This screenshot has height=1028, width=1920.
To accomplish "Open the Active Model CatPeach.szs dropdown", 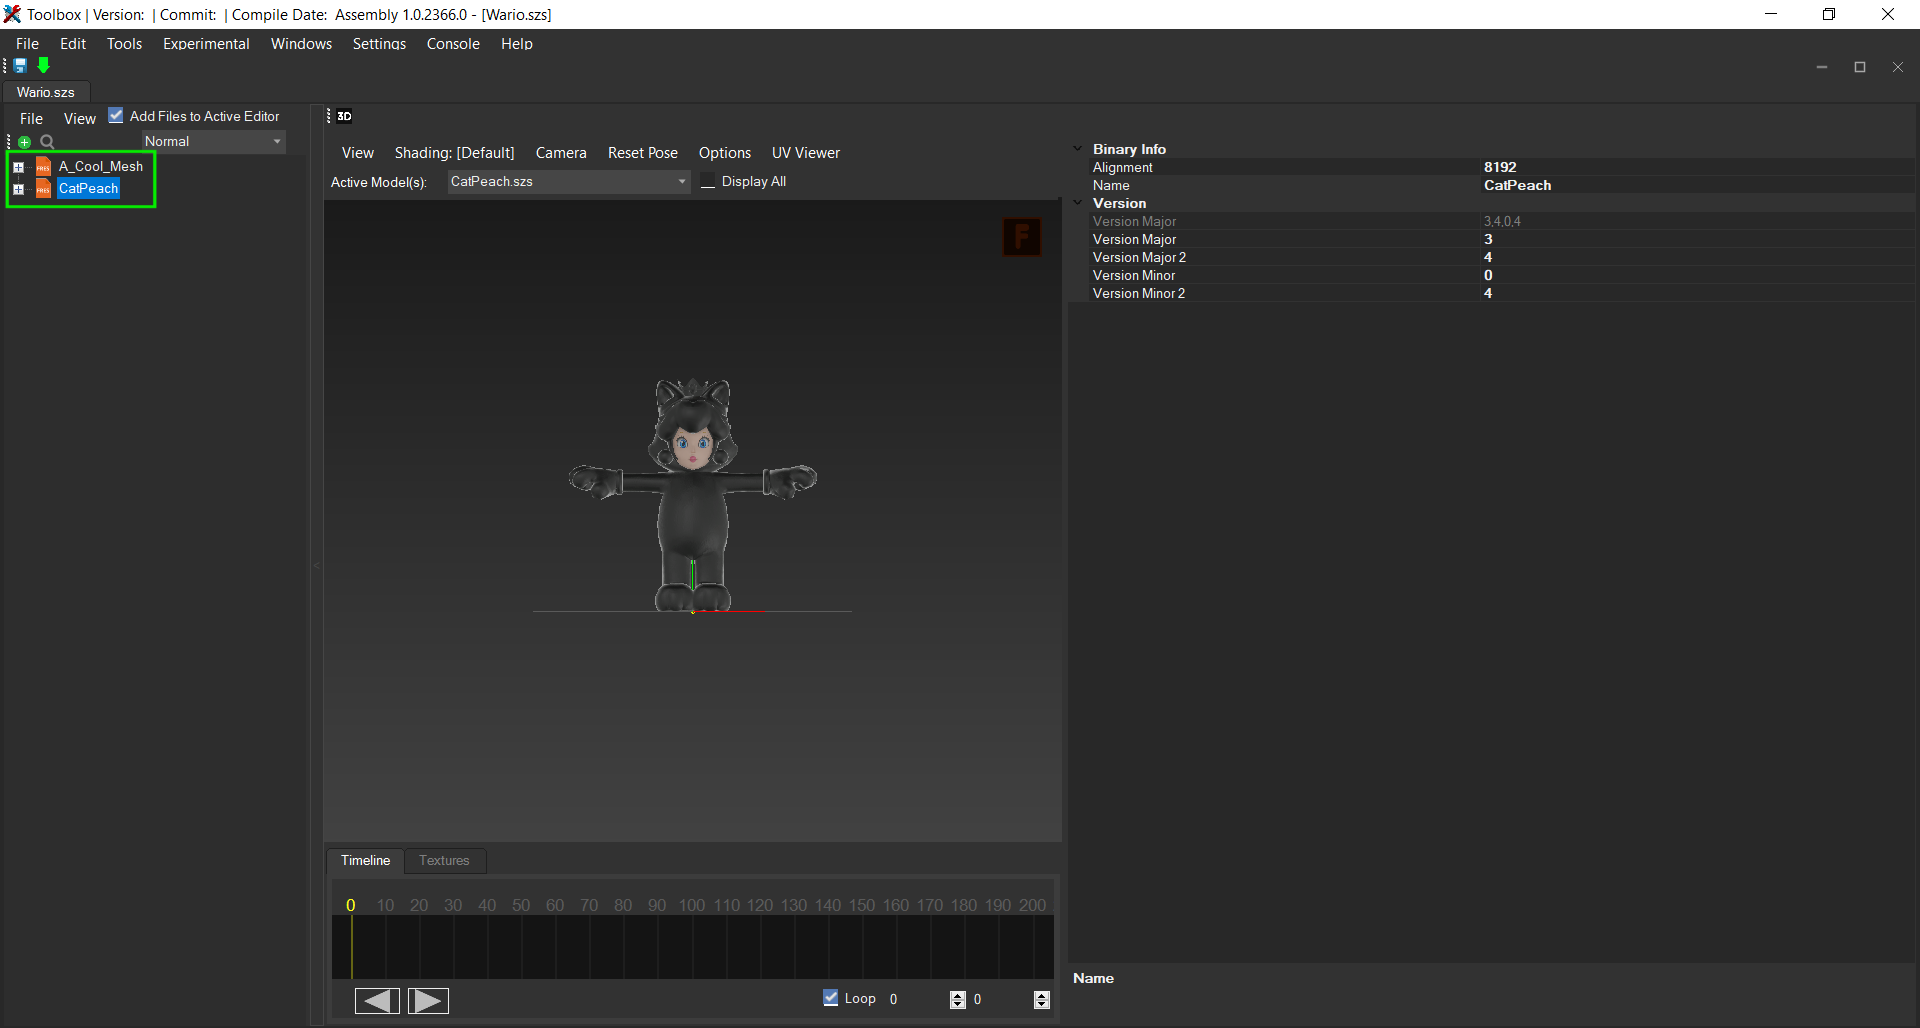I will [567, 182].
